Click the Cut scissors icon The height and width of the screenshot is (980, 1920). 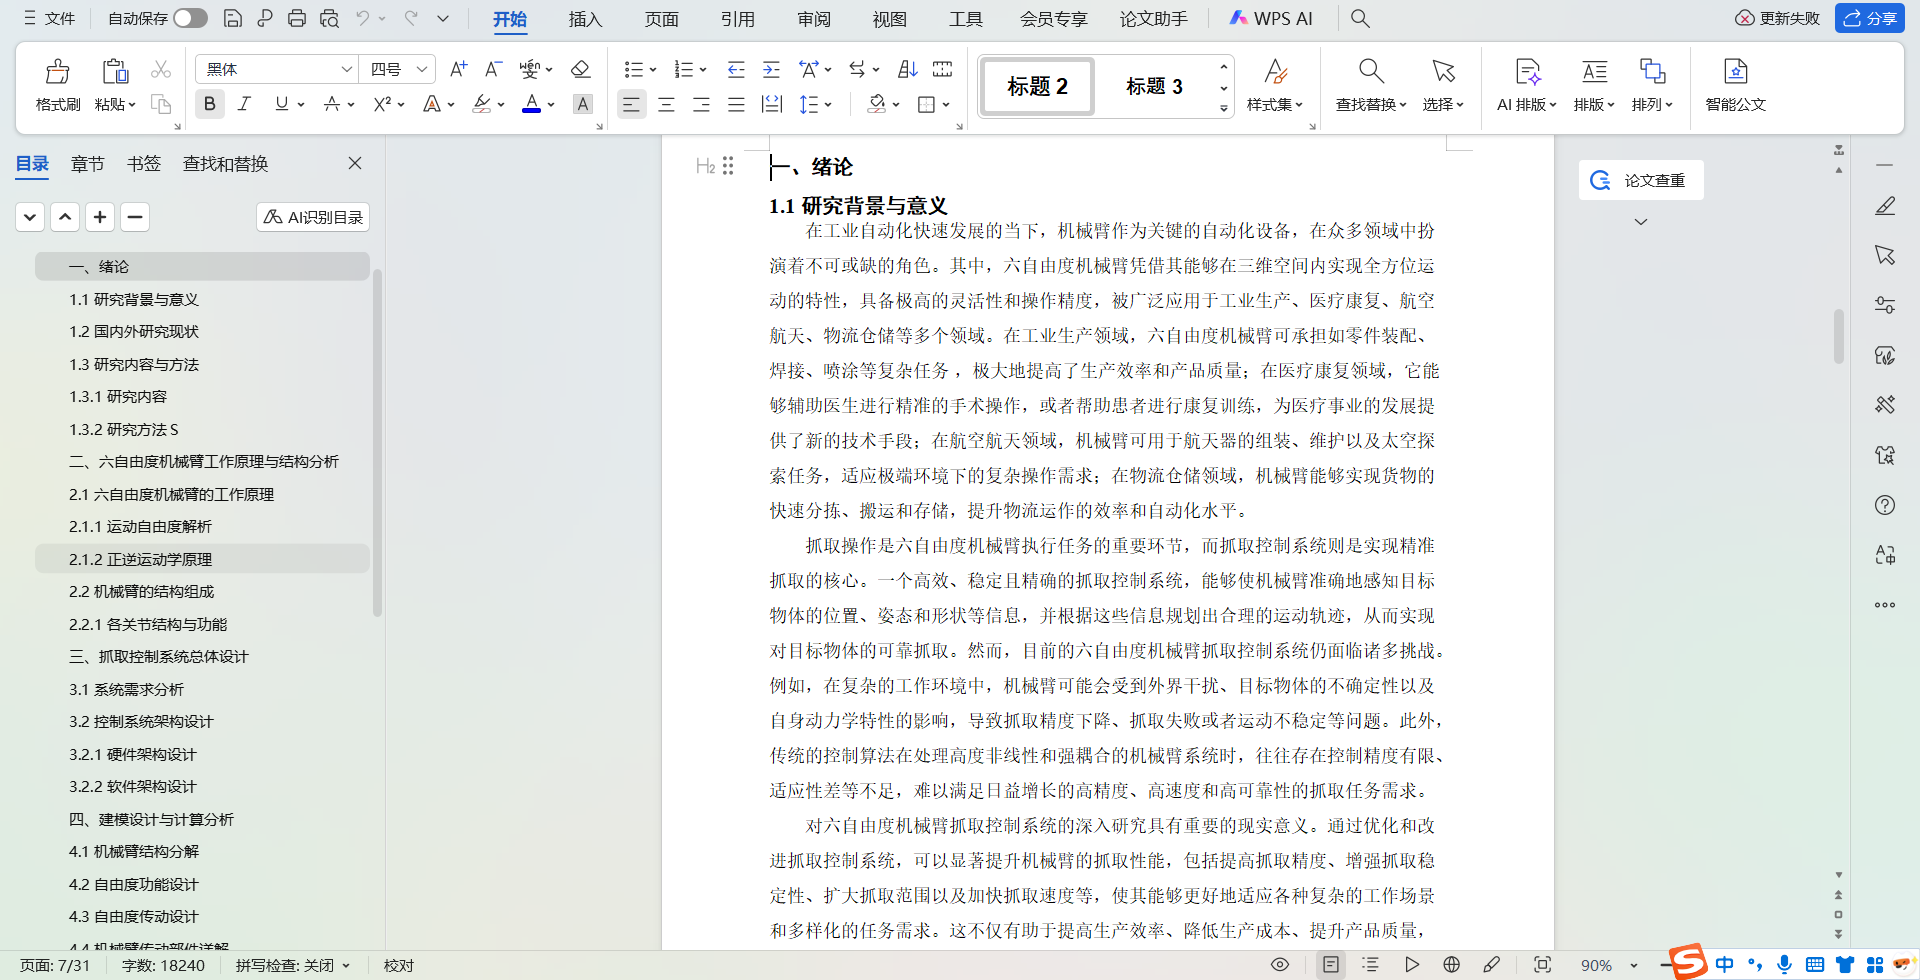click(161, 69)
